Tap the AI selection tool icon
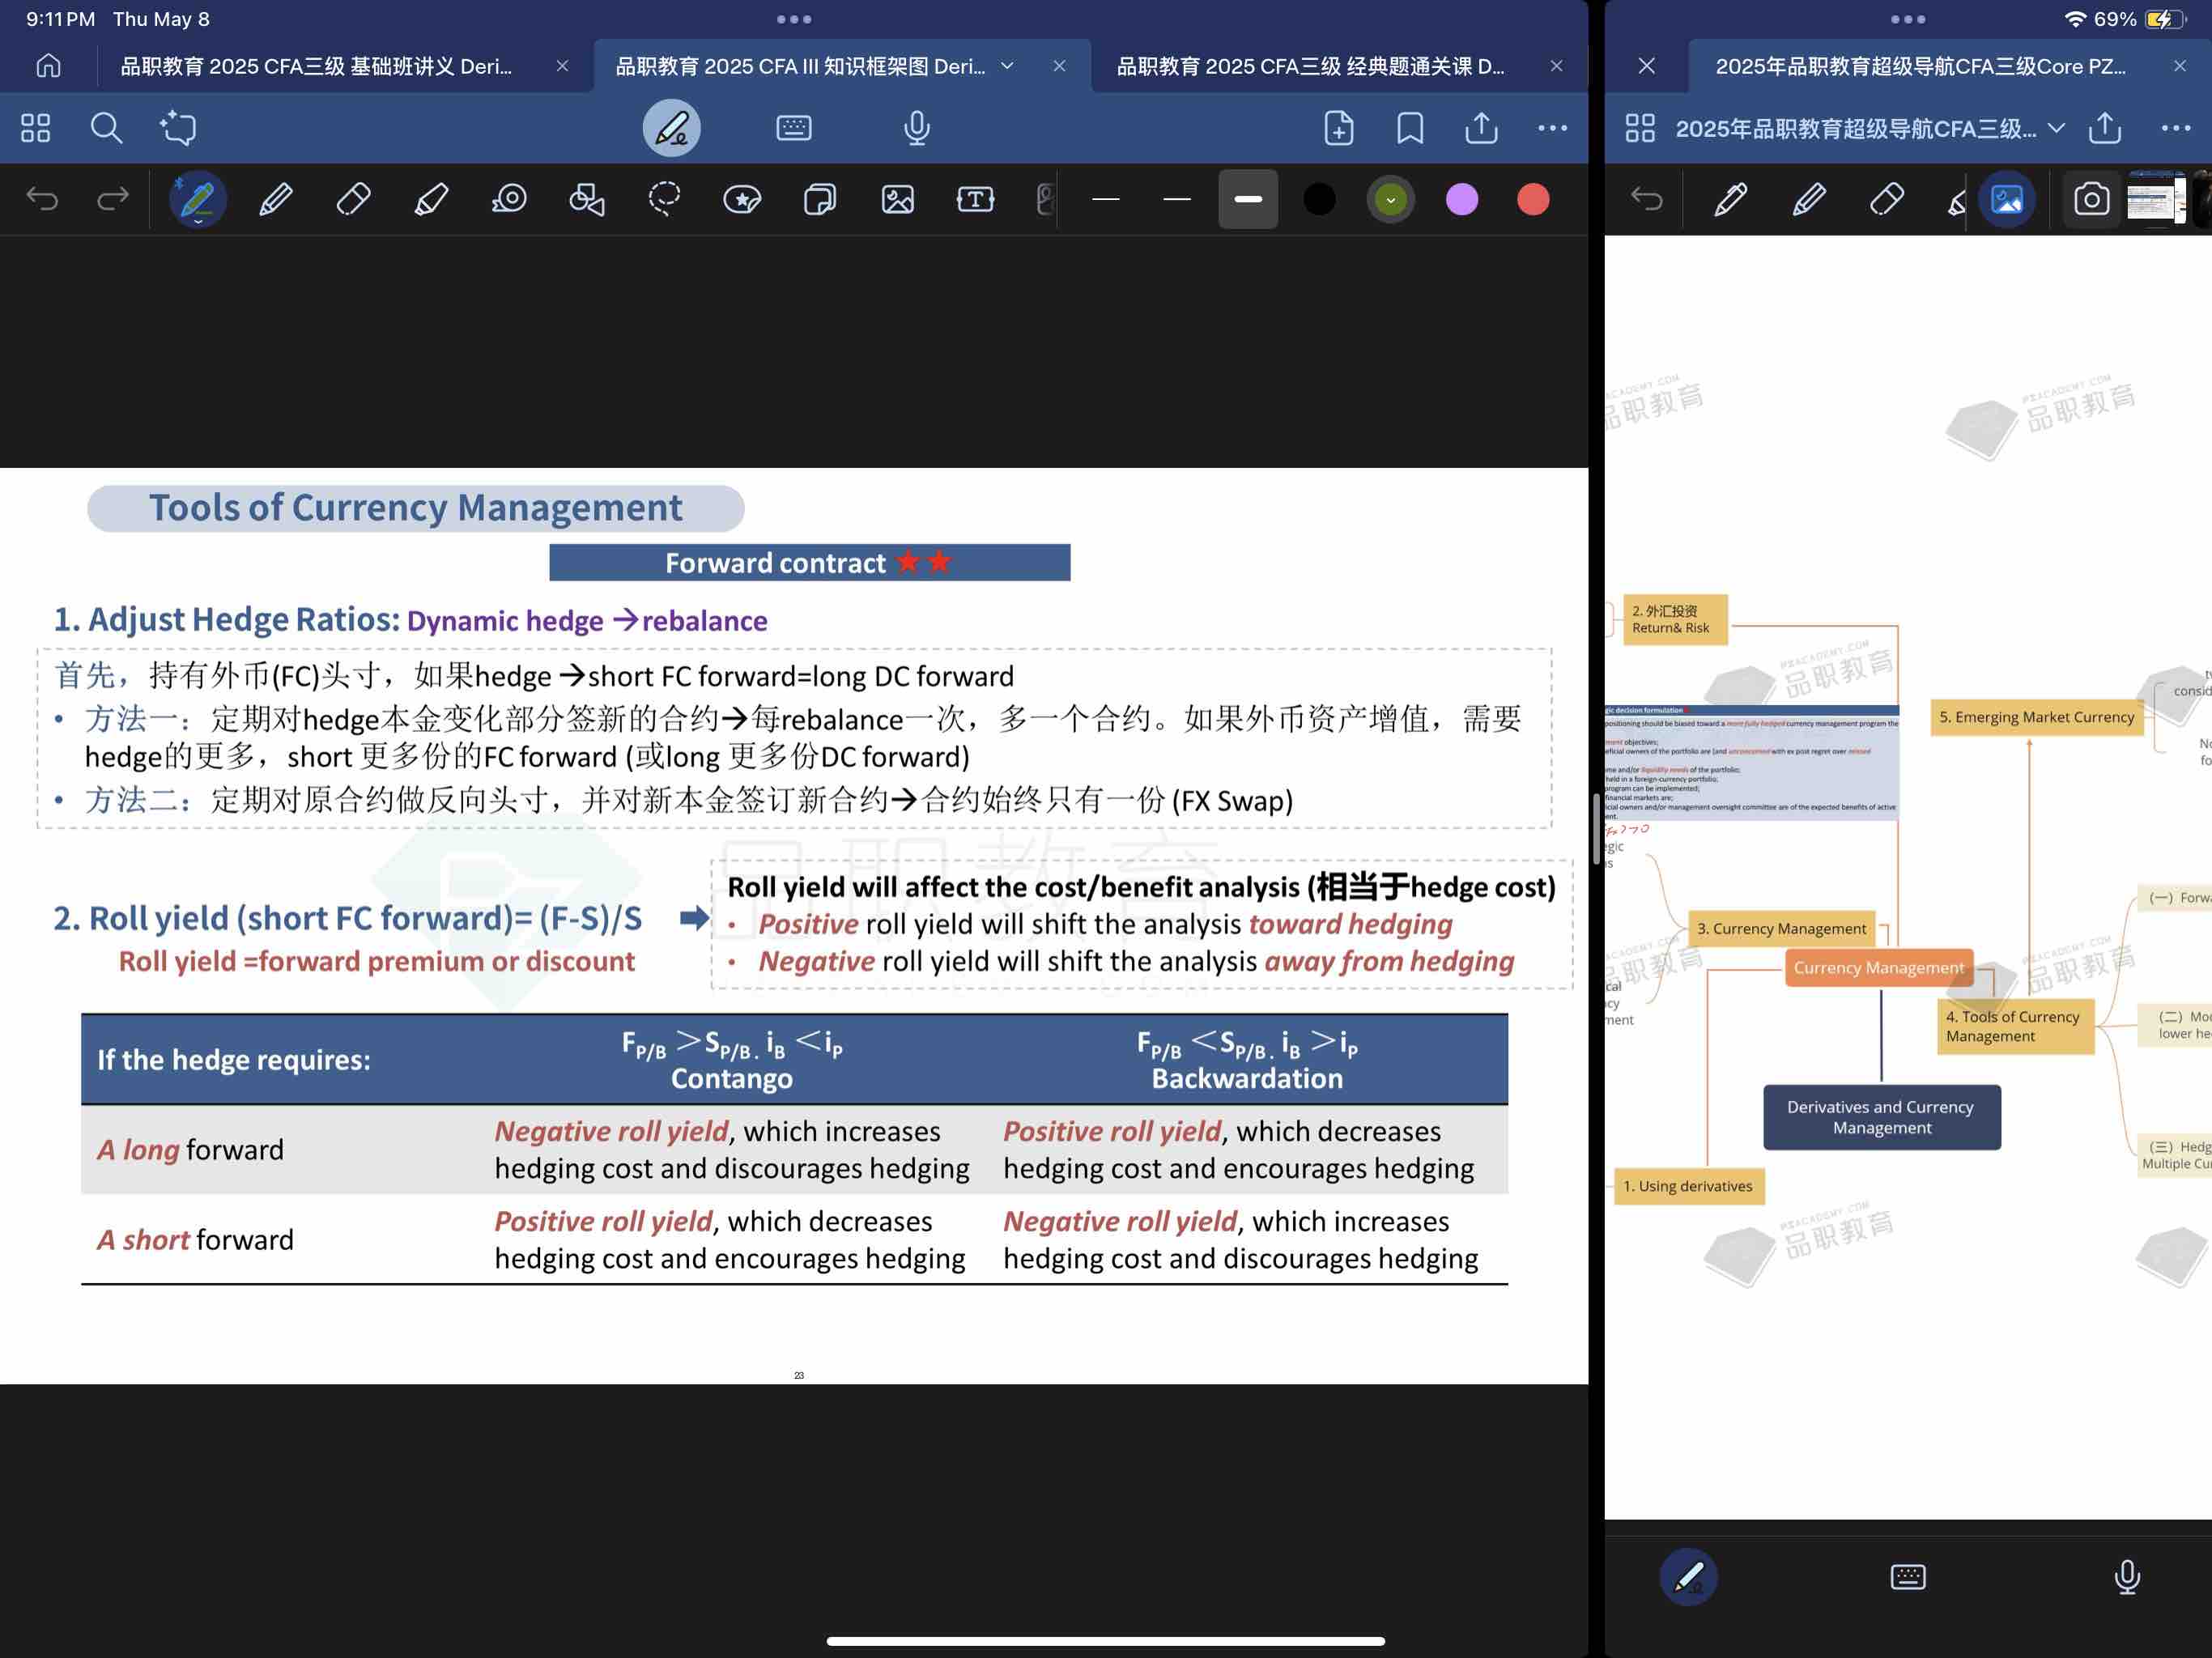 pos(178,128)
